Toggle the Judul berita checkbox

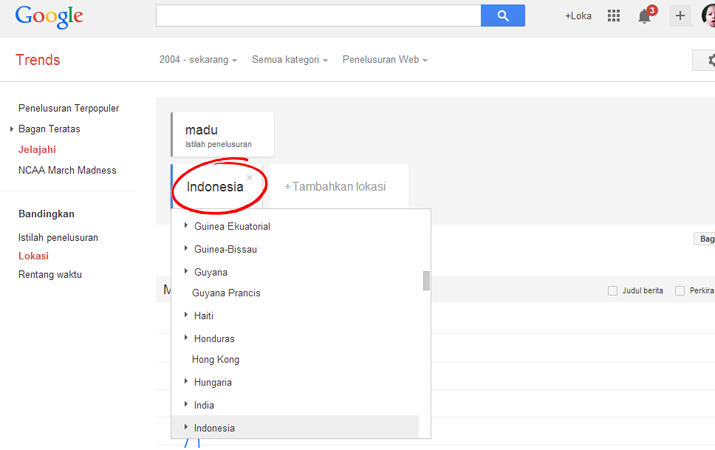tap(613, 290)
